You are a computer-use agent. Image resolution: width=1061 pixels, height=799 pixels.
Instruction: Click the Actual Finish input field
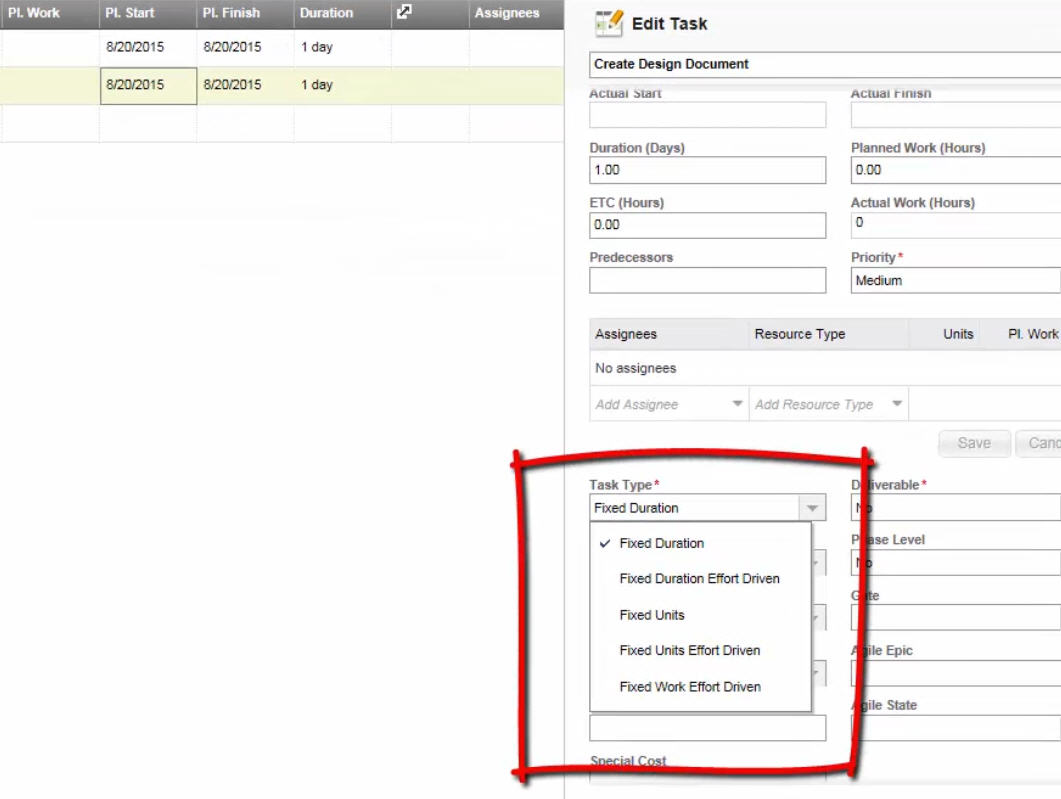click(955, 115)
